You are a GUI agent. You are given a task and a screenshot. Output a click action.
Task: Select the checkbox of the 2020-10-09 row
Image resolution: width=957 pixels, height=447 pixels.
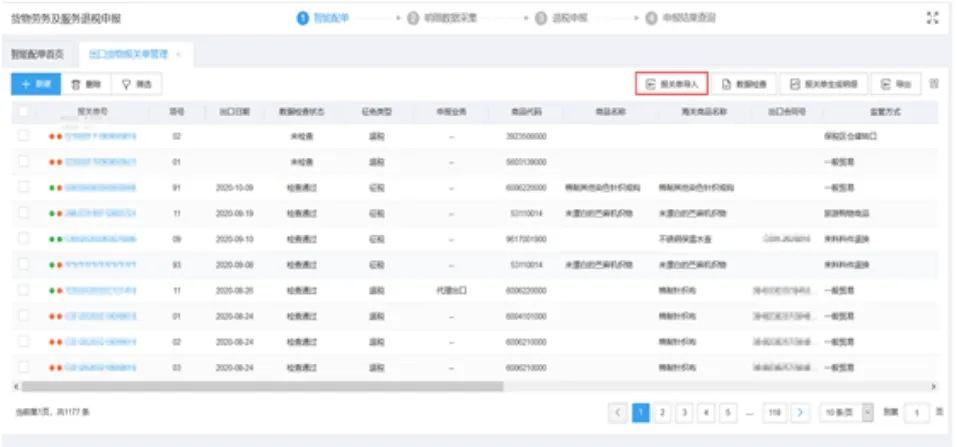click(23, 187)
